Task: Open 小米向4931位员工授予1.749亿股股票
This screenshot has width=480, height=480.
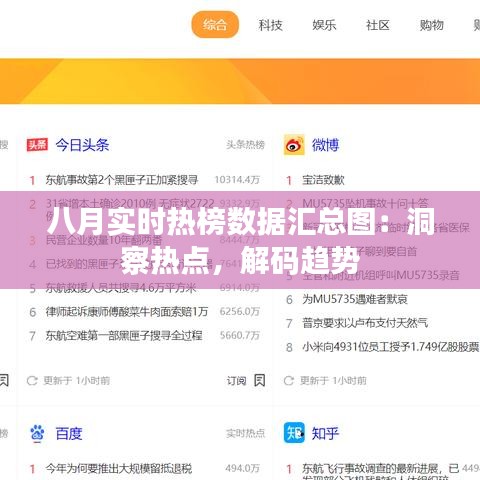Action: (390, 347)
